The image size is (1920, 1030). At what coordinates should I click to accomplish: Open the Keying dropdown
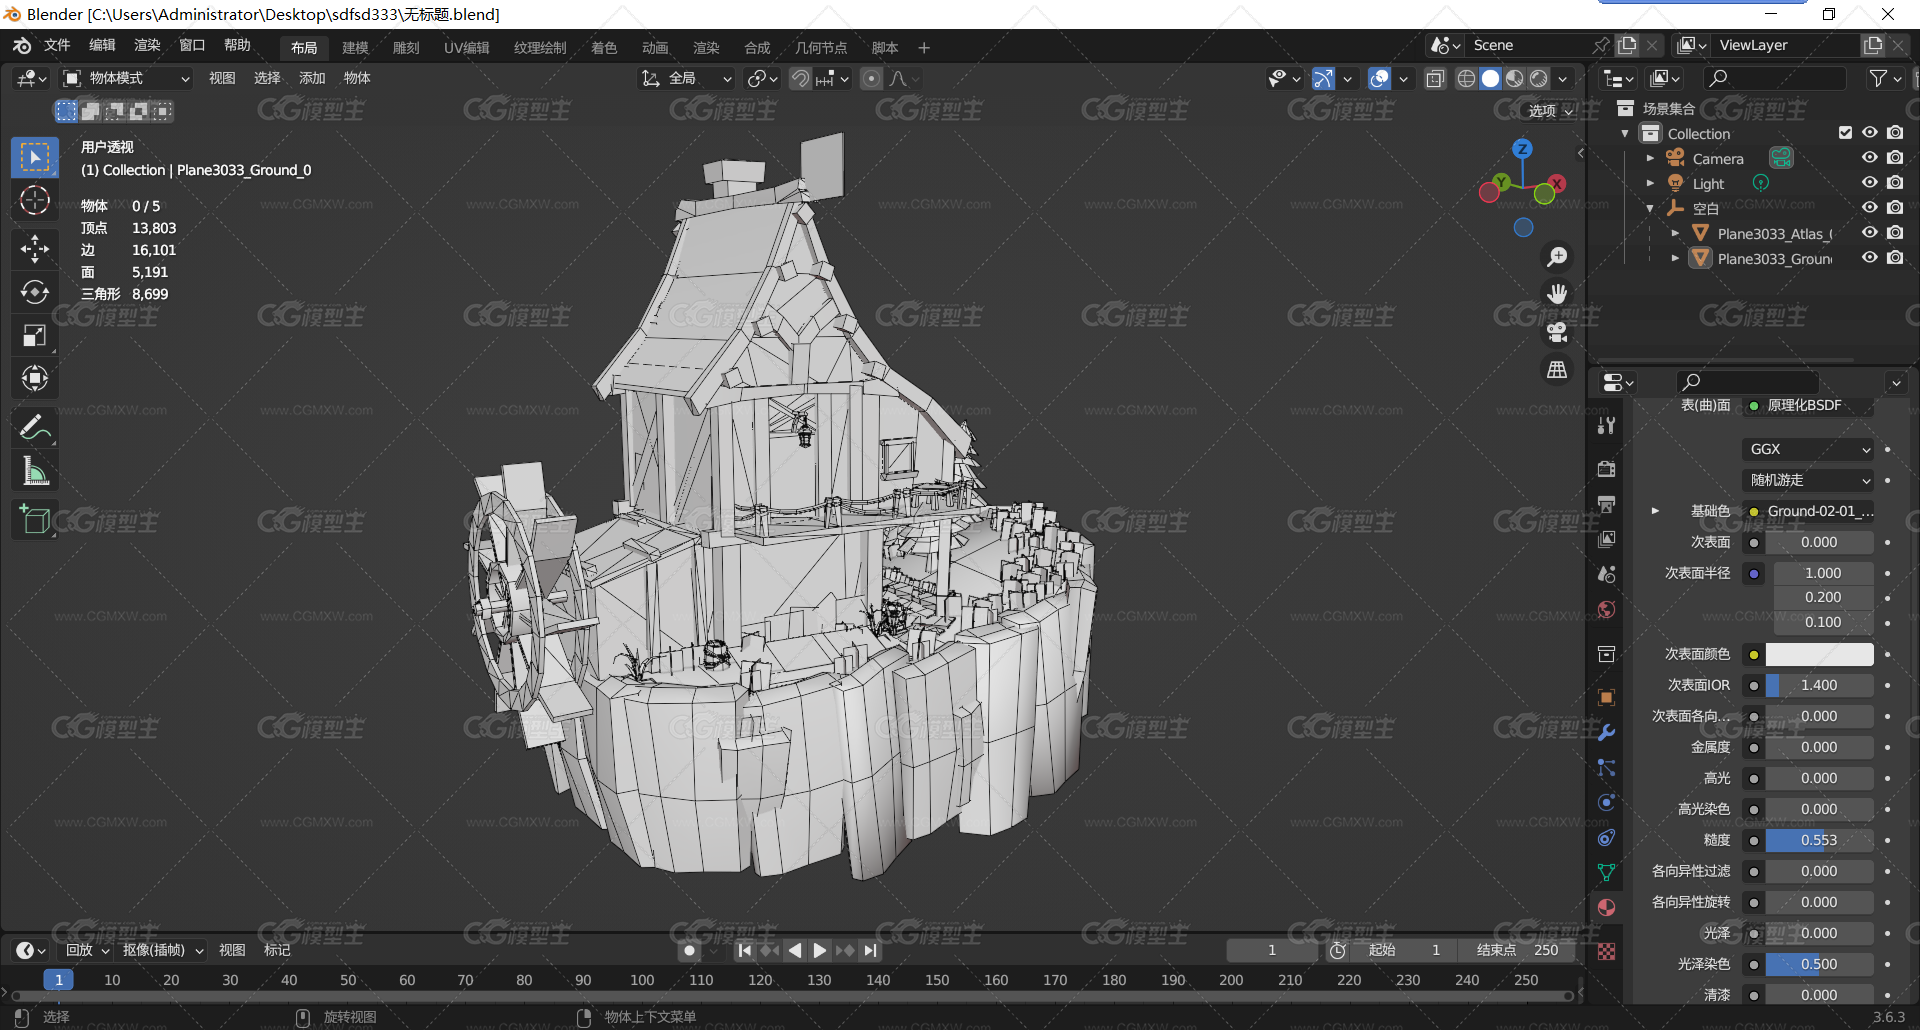point(162,950)
